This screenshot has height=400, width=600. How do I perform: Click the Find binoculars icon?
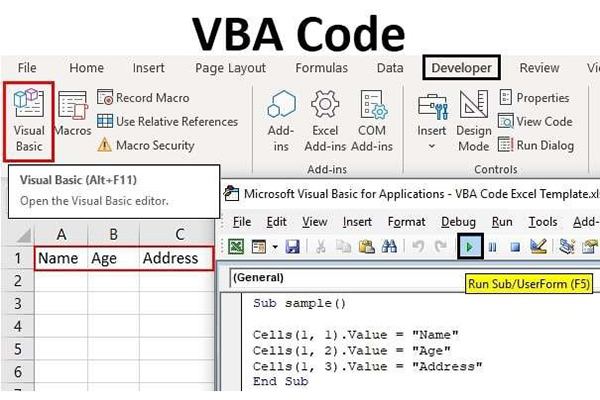pos(389,247)
